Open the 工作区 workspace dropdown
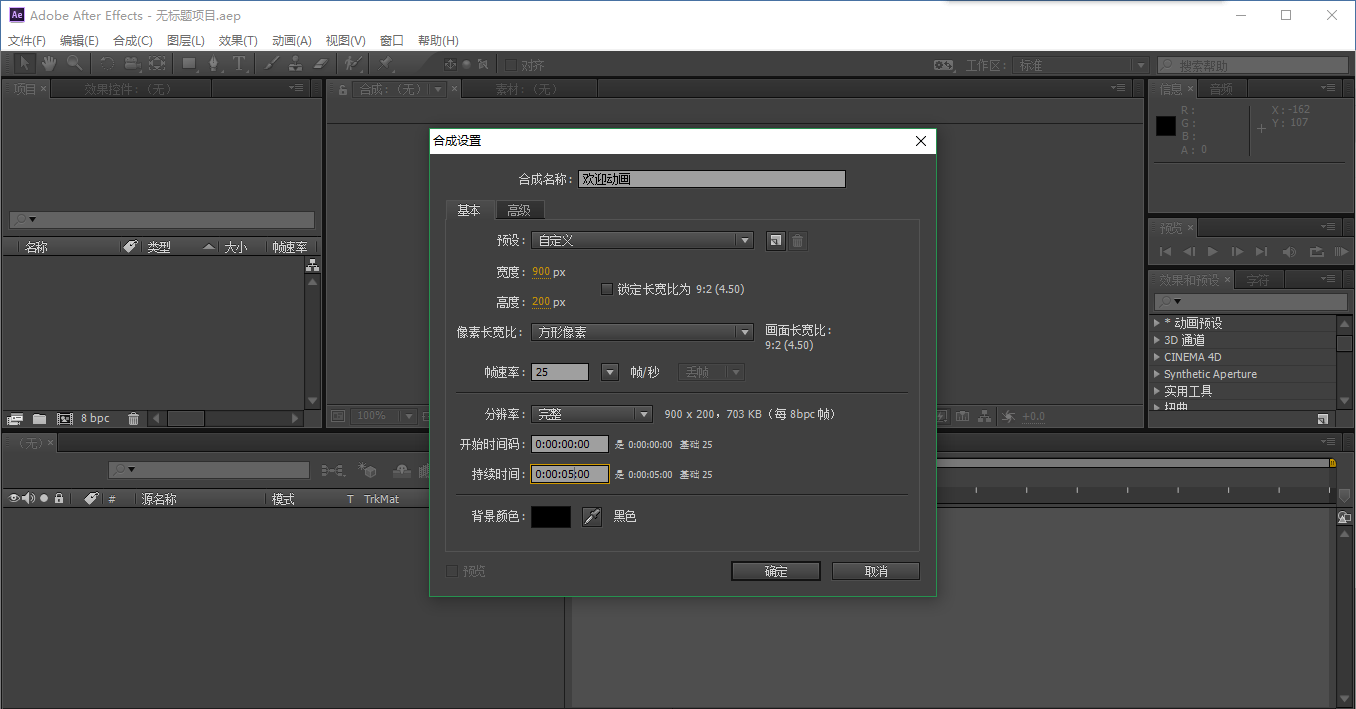1356x709 pixels. tap(1081, 65)
